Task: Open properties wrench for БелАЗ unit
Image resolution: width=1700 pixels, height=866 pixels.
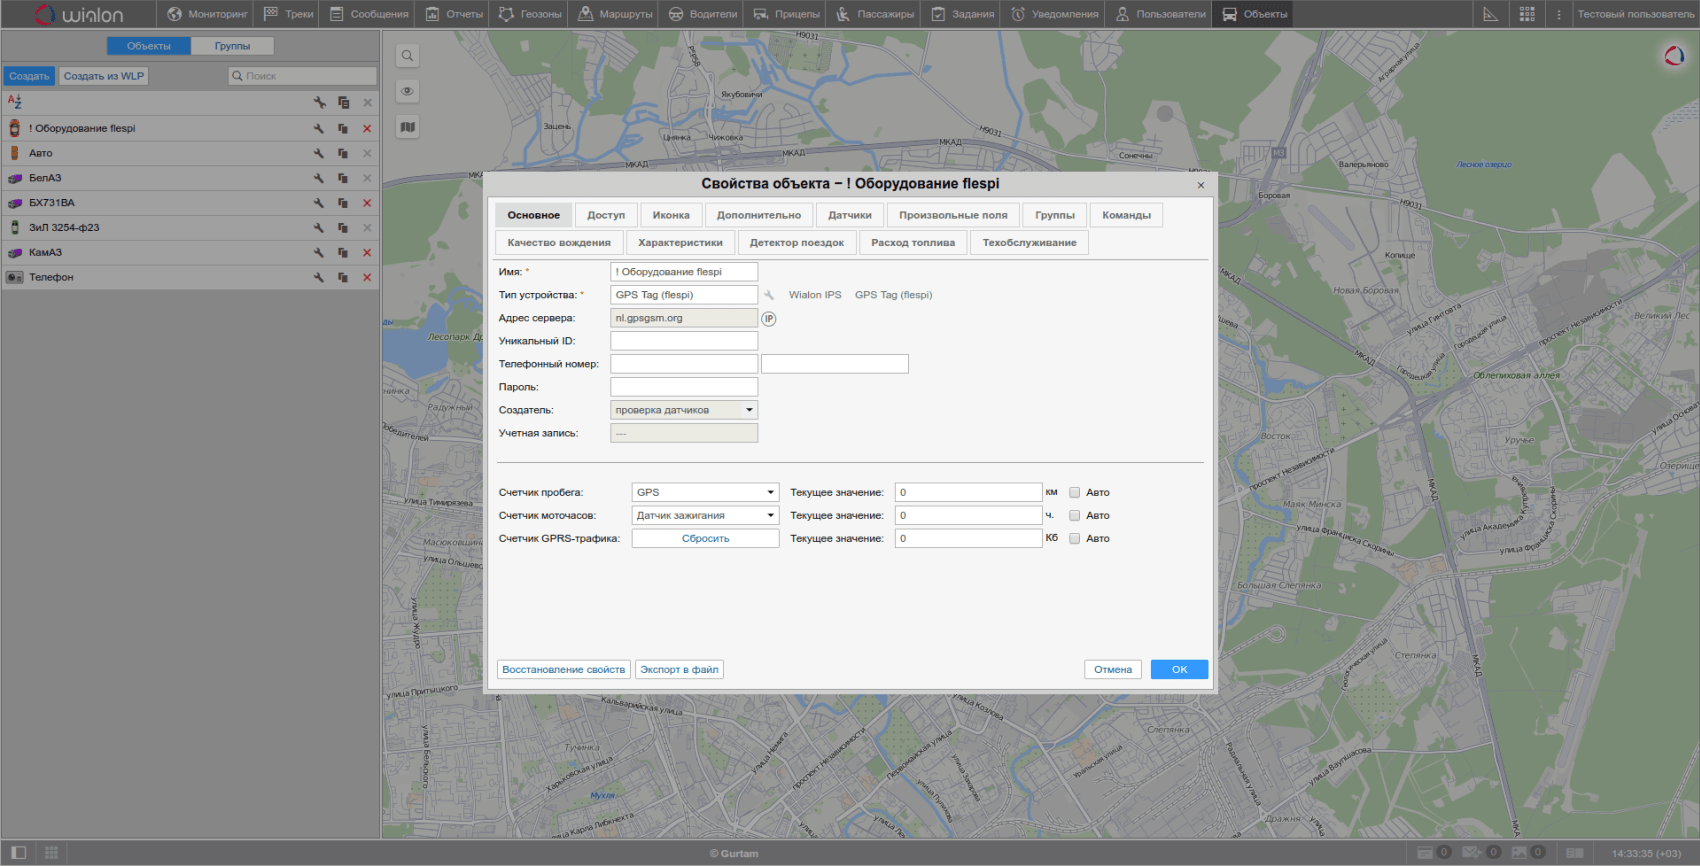Action: point(319,178)
